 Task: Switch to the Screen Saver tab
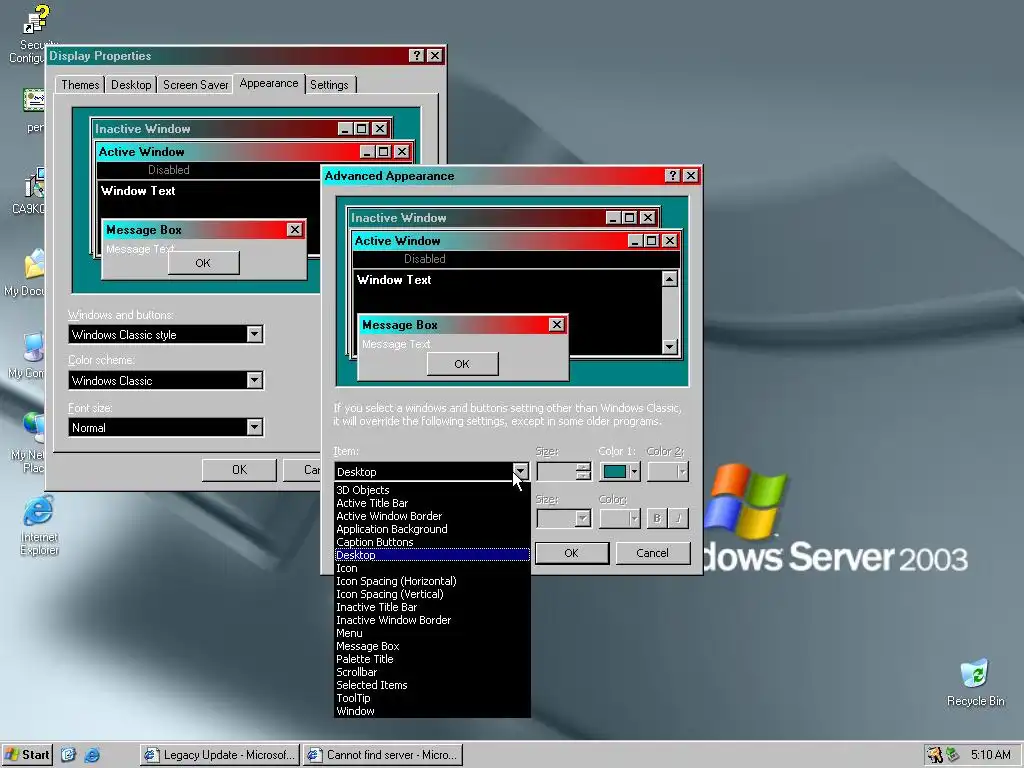point(195,85)
